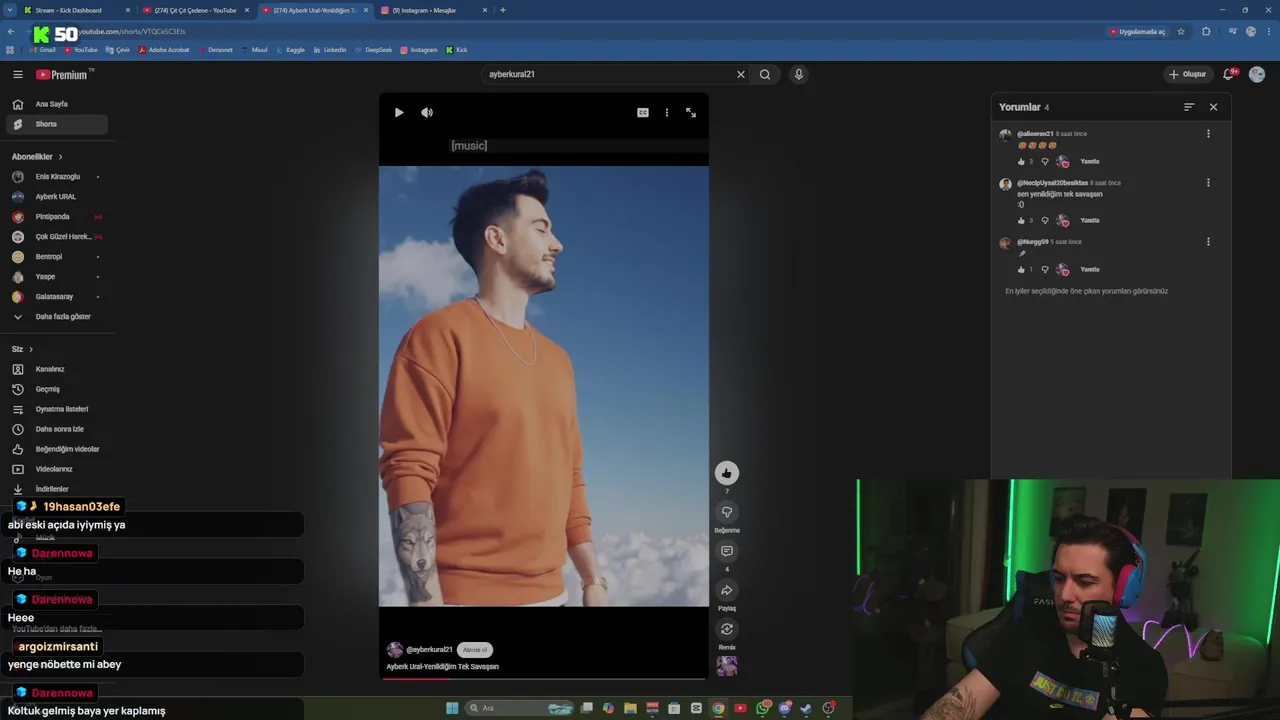This screenshot has height=720, width=1280.
Task: Open the Gmail bookmark
Action: pyautogui.click(x=43, y=50)
